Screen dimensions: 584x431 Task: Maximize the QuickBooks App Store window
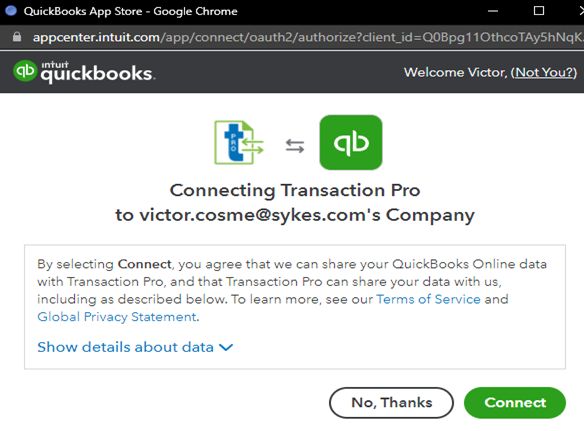pyautogui.click(x=539, y=11)
